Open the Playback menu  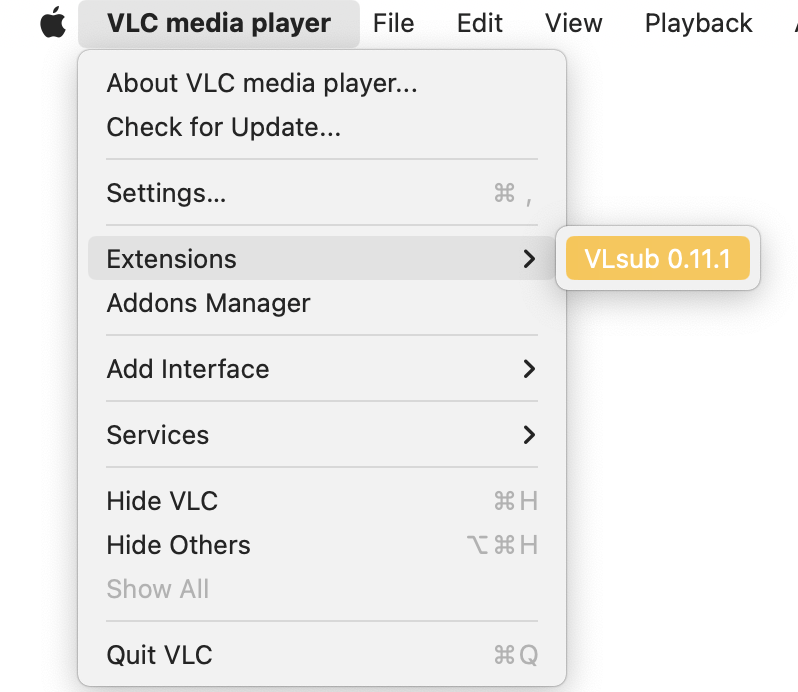pos(698,23)
